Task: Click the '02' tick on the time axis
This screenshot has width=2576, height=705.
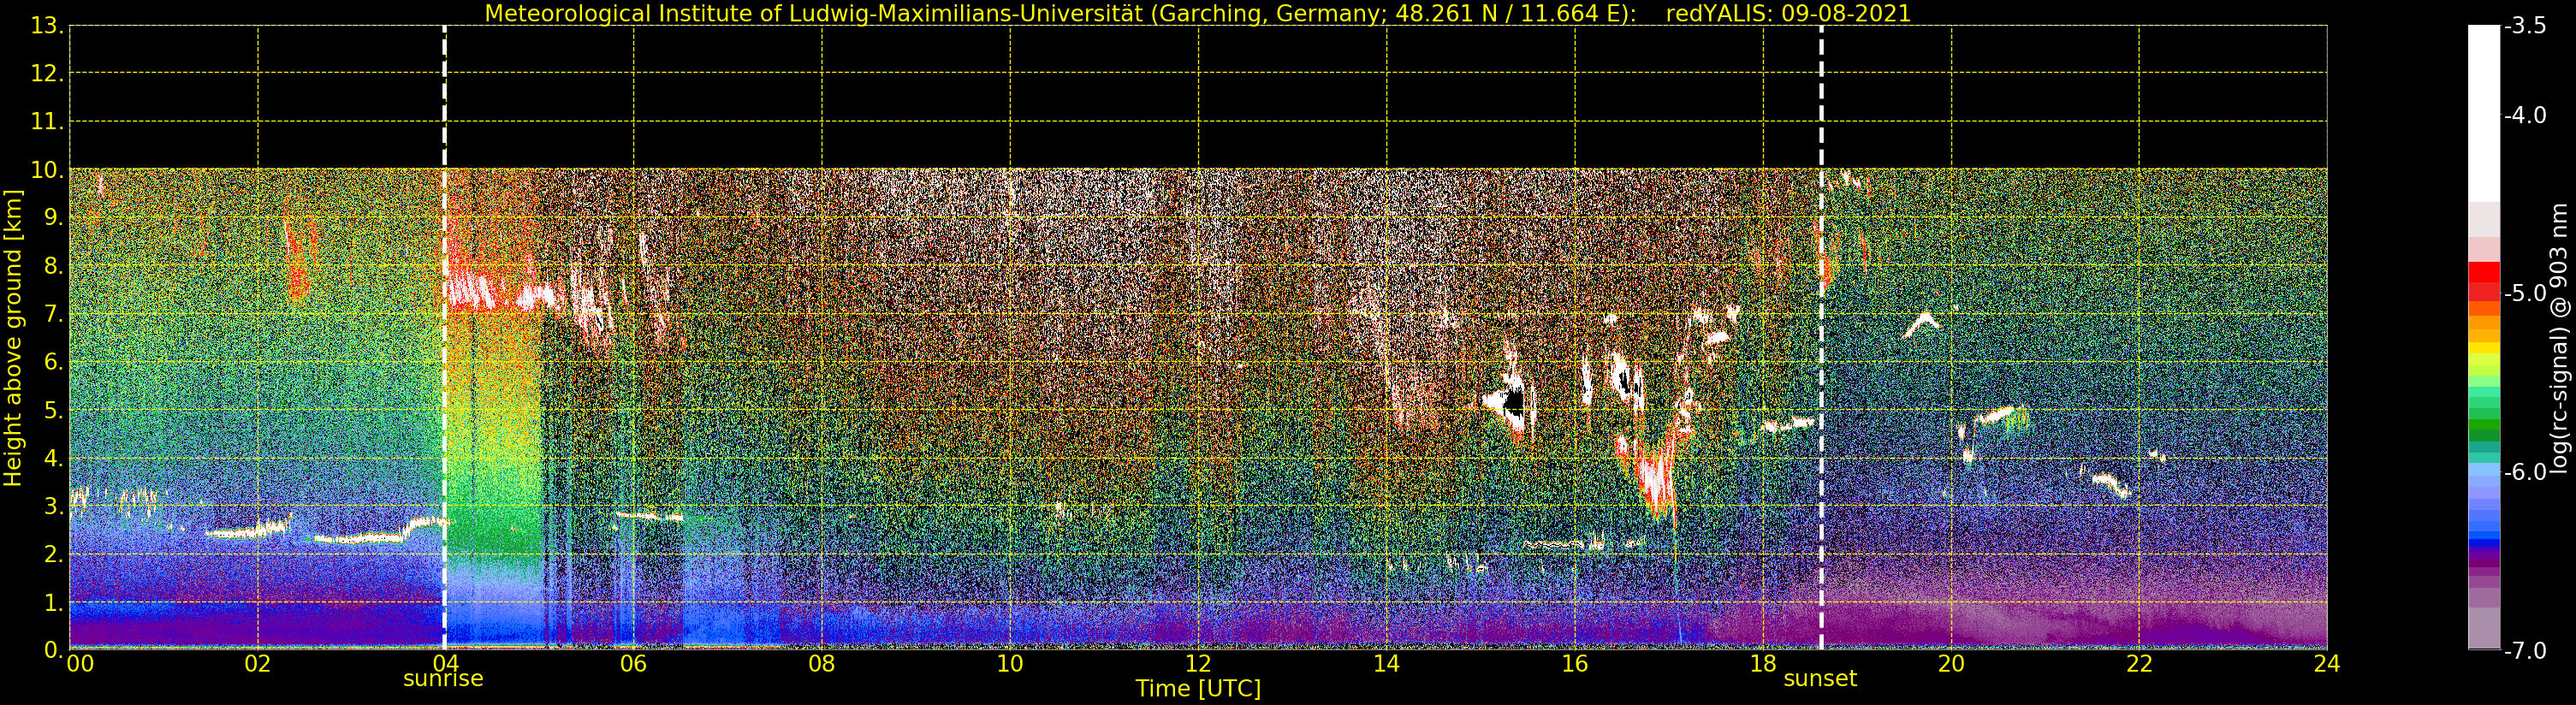Action: click(x=257, y=664)
